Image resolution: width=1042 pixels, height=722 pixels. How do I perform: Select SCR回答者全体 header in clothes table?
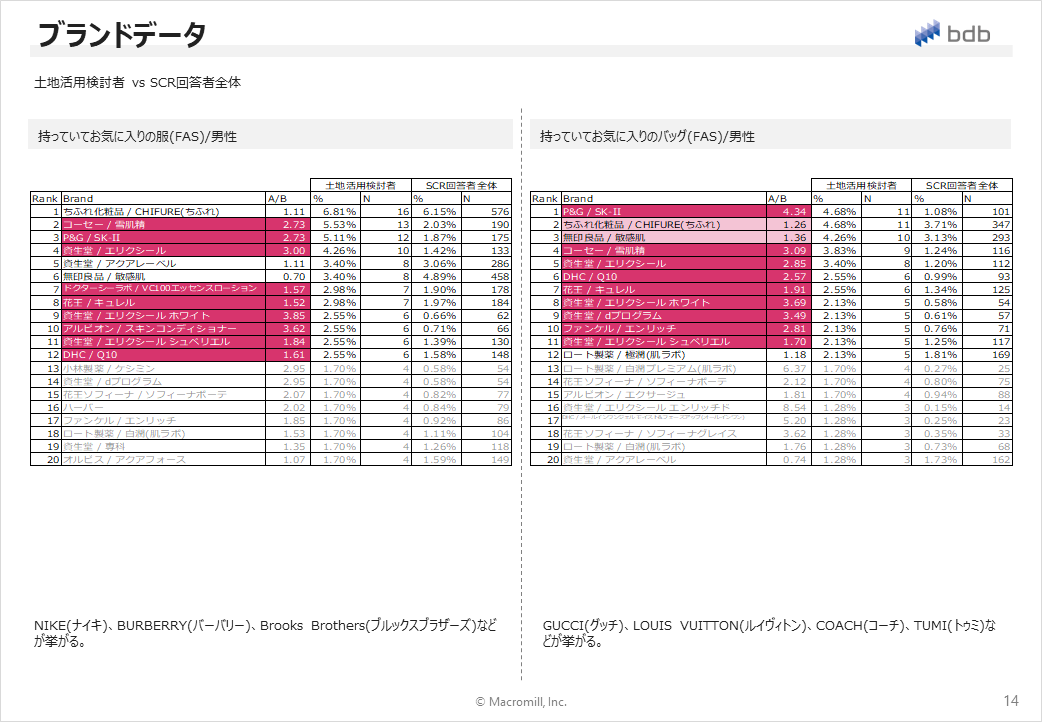461,185
